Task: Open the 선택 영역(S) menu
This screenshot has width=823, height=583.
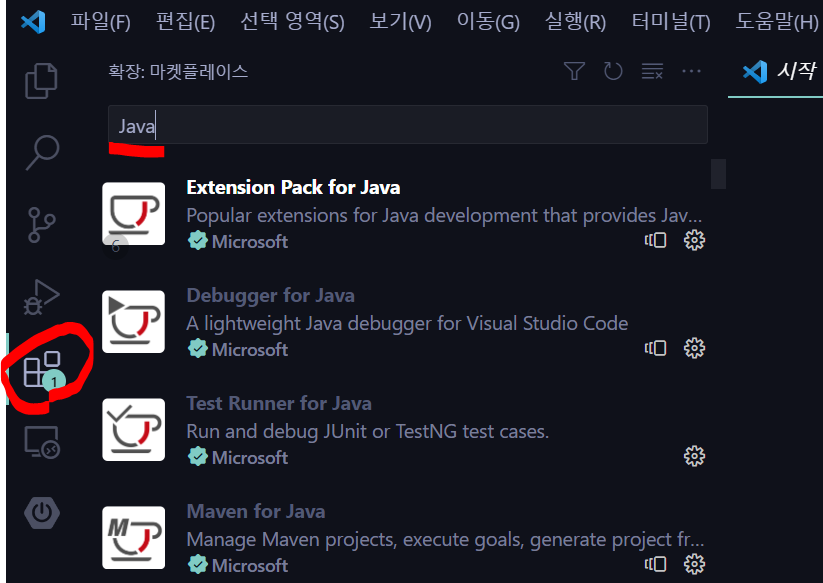Action: [x=292, y=22]
